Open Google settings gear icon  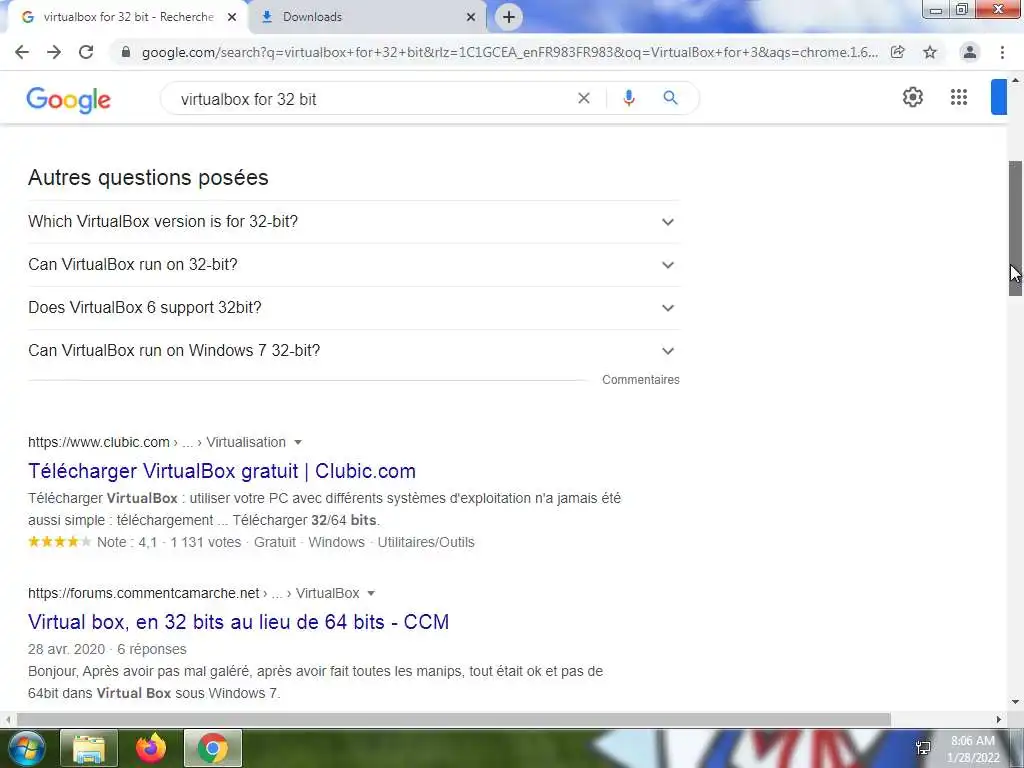912,97
